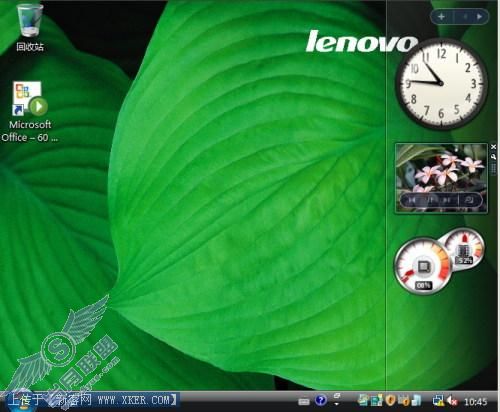Open the Recycle Bin desktop icon
The image size is (500, 412).
coord(30,27)
